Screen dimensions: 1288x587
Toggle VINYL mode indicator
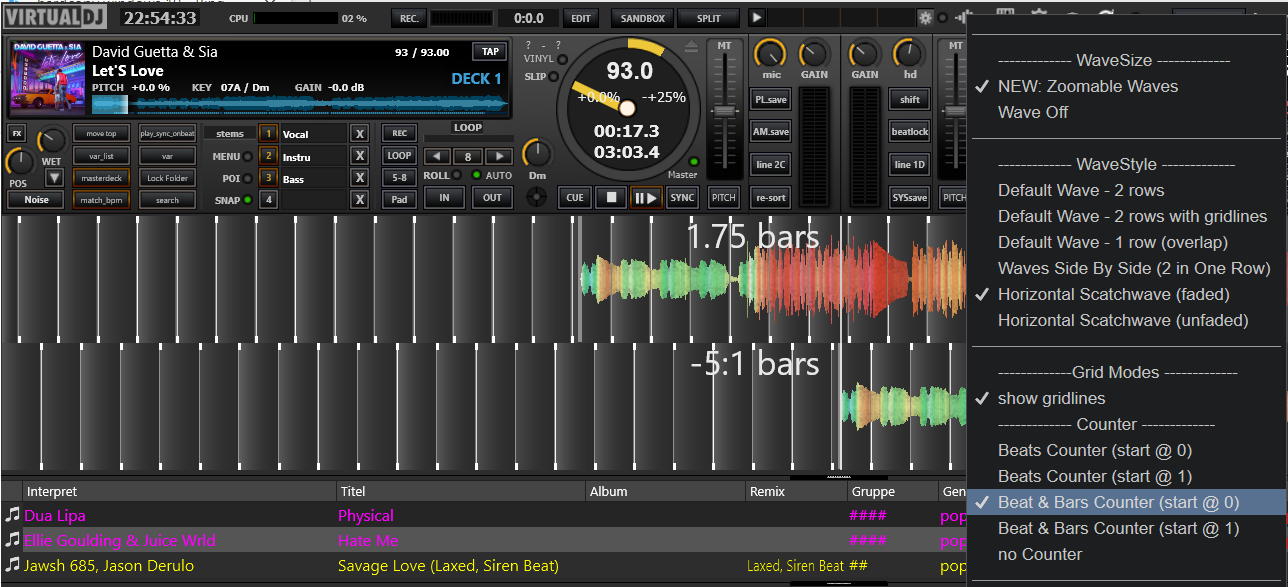563,59
